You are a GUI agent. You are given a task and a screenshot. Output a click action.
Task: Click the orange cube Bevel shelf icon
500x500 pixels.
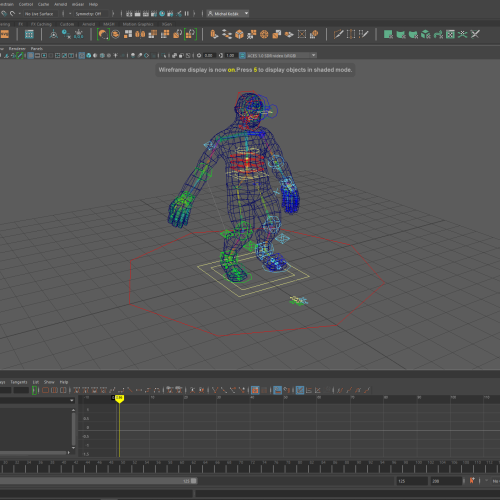point(239,34)
